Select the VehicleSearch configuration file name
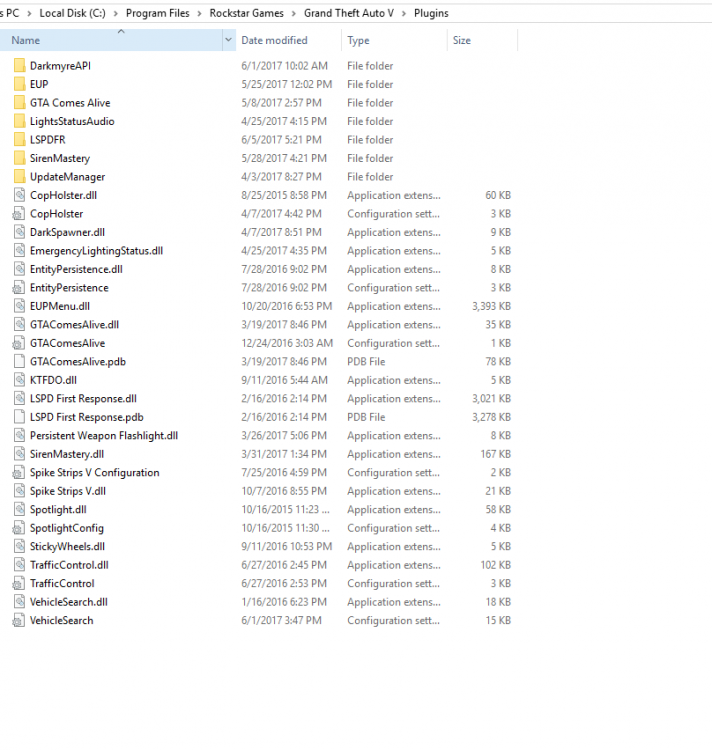The image size is (712, 750). (x=62, y=620)
